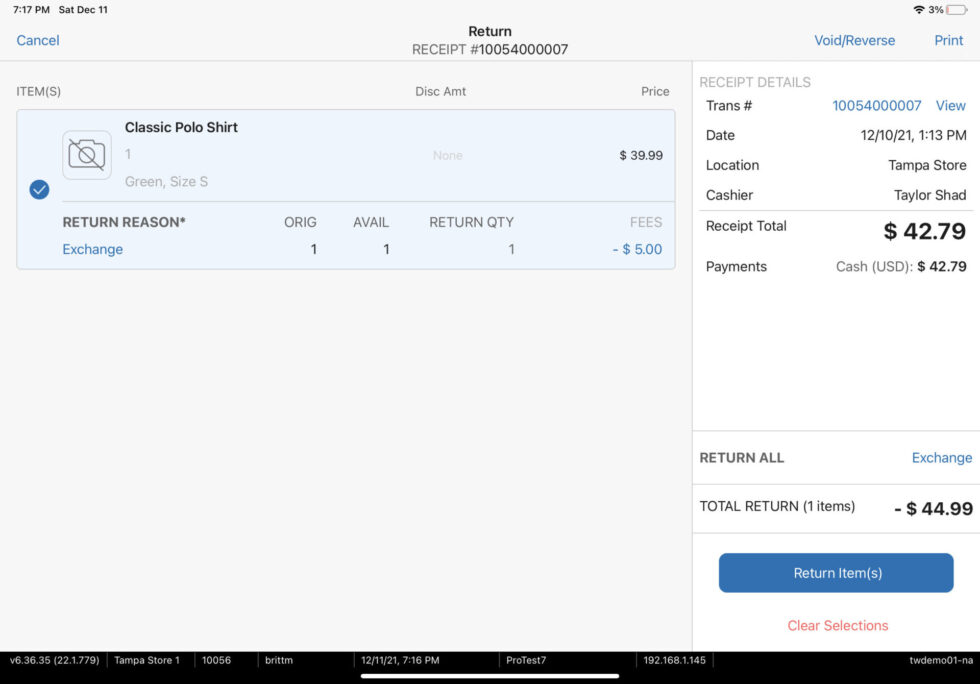Toggle Return All via the Exchange option
The width and height of the screenshot is (980, 684).
941,457
